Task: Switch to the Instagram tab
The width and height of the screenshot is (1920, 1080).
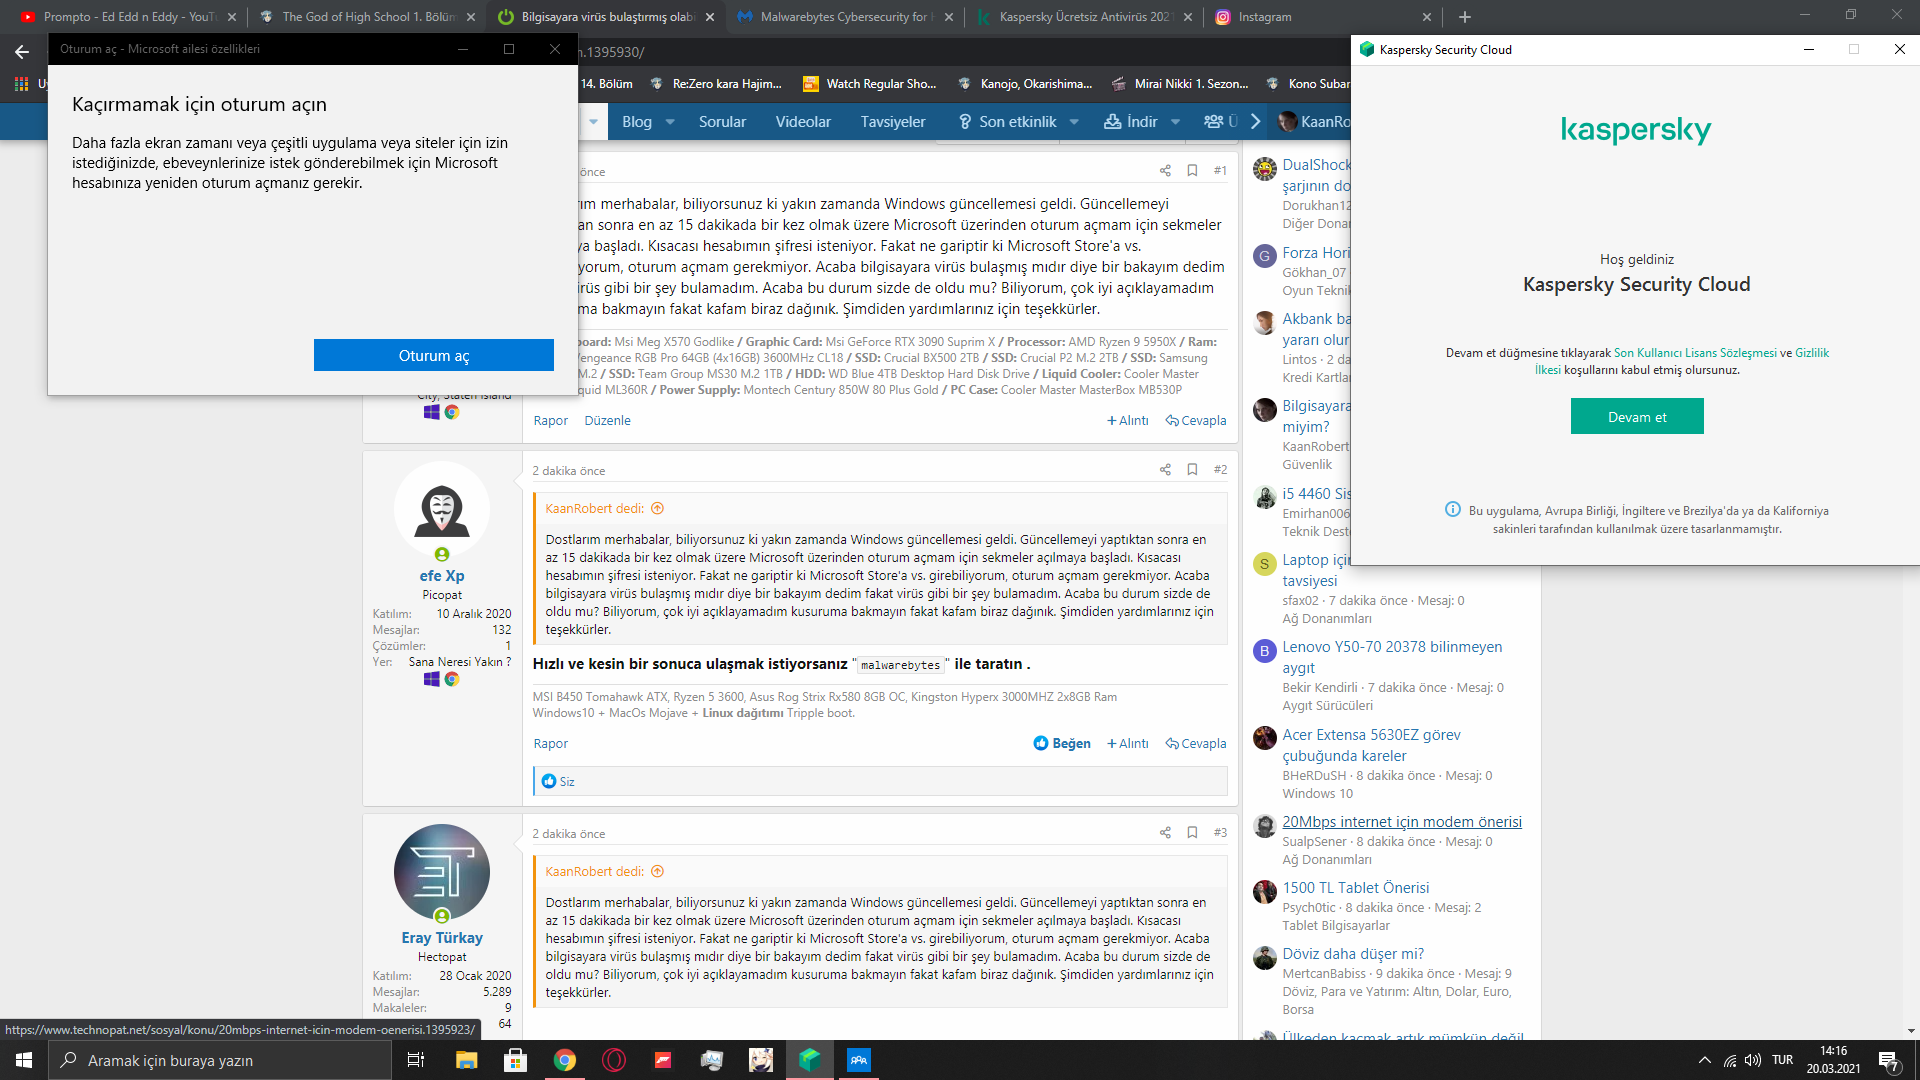Action: click(x=1265, y=17)
